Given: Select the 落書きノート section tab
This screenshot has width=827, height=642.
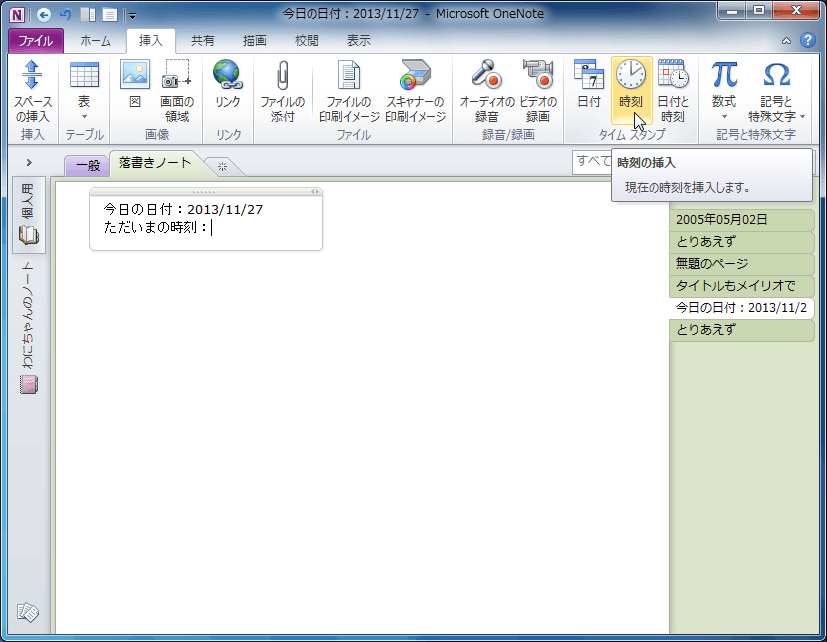Looking at the screenshot, I should coord(155,163).
